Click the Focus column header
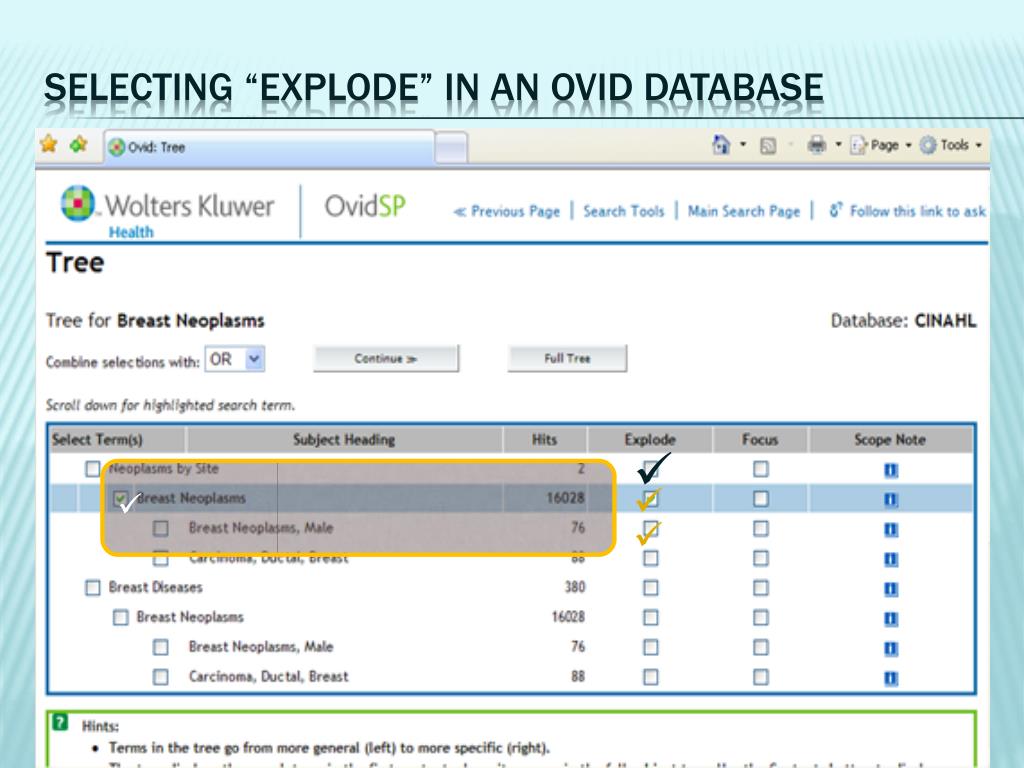 pos(760,440)
